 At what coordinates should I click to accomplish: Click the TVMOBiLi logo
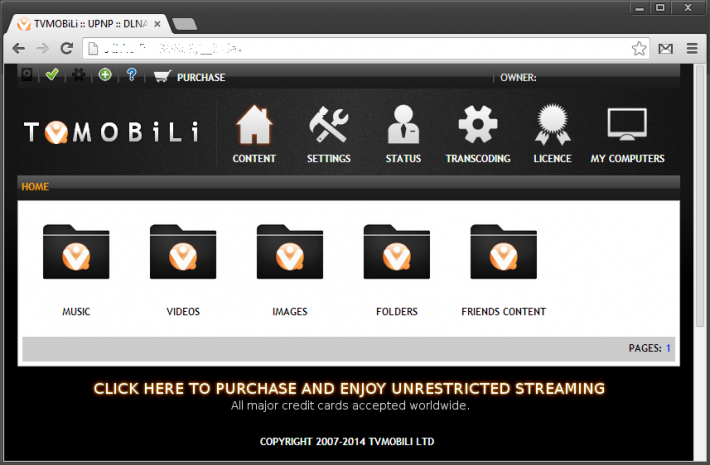click(111, 132)
